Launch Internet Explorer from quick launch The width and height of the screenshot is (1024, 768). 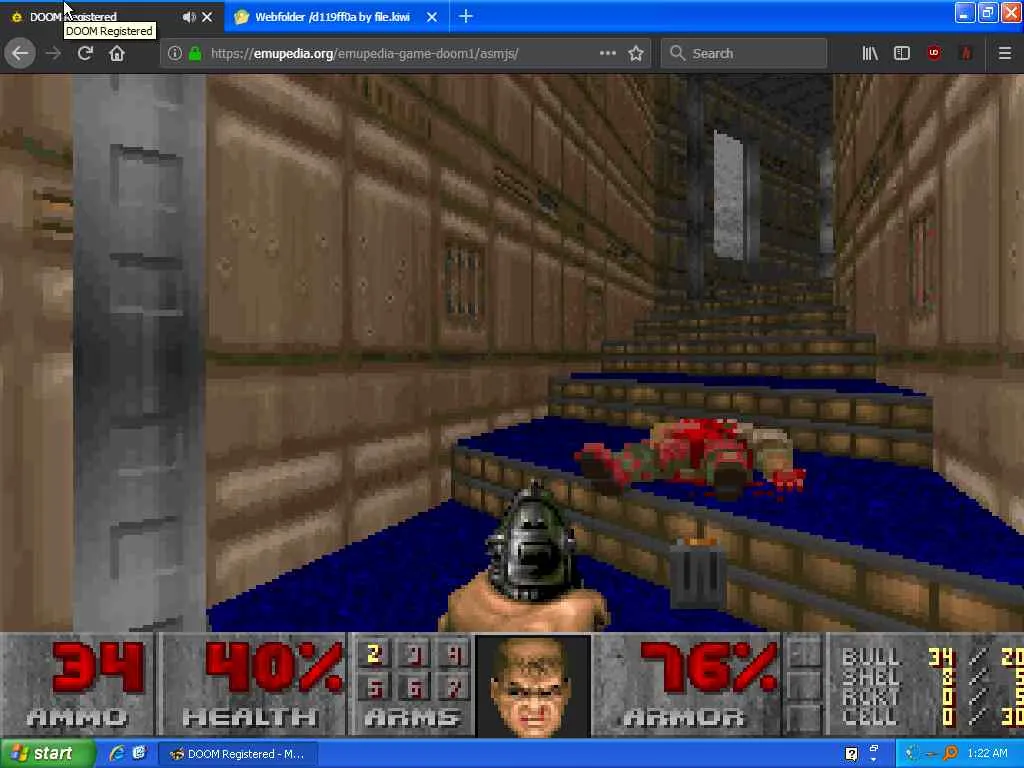pyautogui.click(x=117, y=754)
